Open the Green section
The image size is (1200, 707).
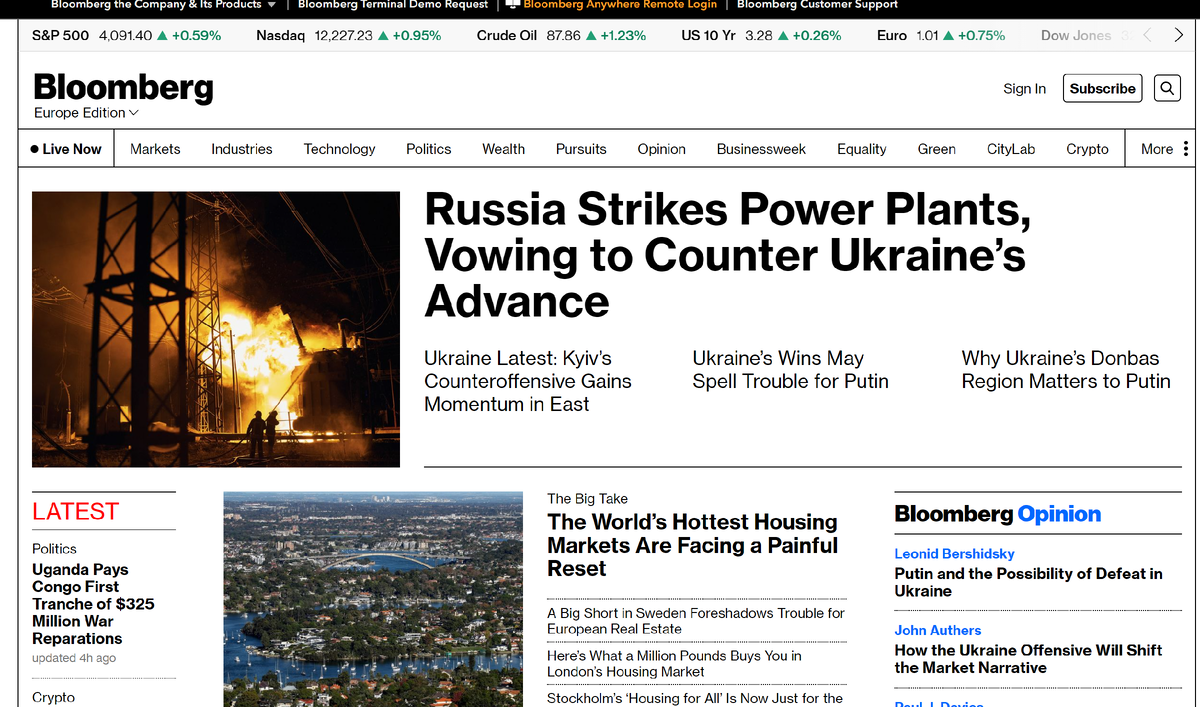(x=937, y=149)
